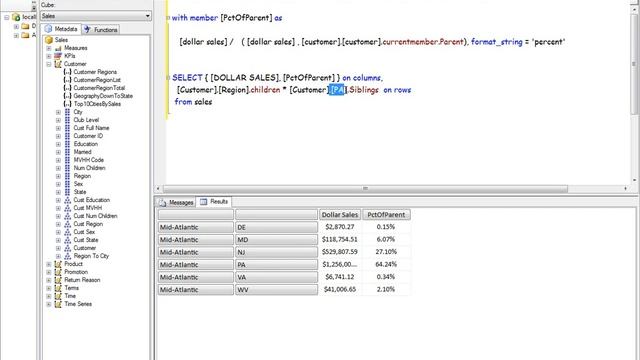Image resolution: width=640 pixels, height=360 pixels.
Task: Switch to the Functions tab
Action: (x=101, y=29)
